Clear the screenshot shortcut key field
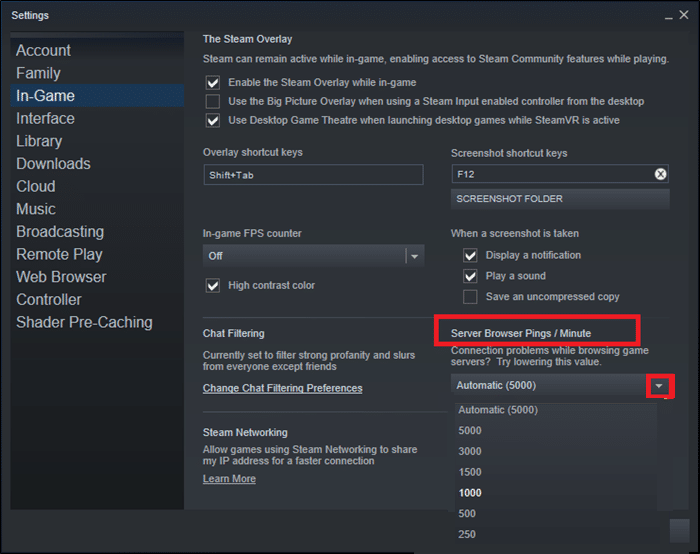 pyautogui.click(x=660, y=174)
